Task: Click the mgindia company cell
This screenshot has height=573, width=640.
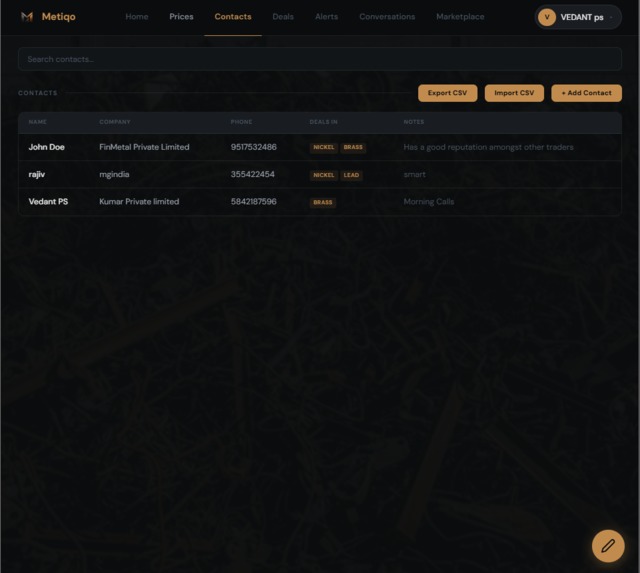Action: (114, 174)
